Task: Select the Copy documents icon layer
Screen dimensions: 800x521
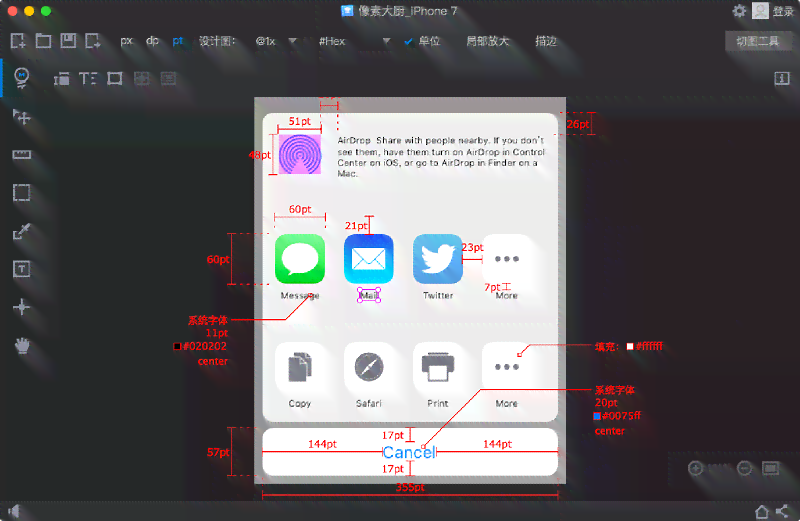Action: click(300, 367)
